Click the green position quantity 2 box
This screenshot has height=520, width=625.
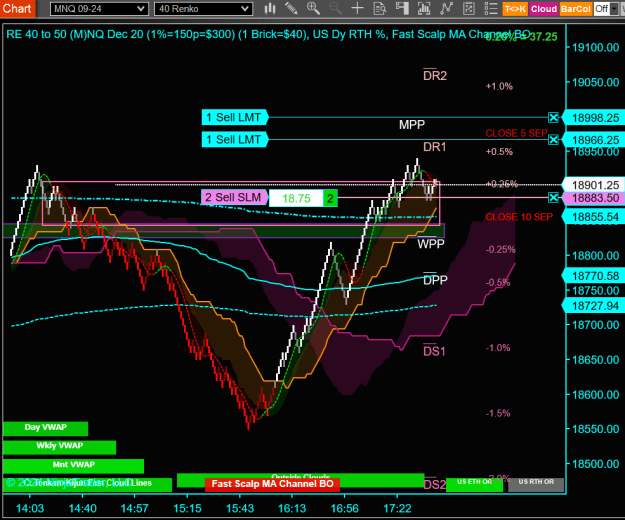[330, 198]
